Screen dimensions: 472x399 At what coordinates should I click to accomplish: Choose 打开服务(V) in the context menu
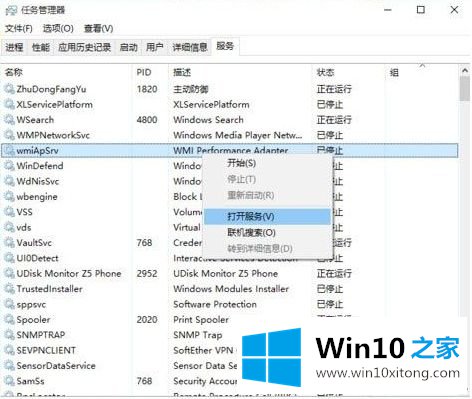pos(267,217)
